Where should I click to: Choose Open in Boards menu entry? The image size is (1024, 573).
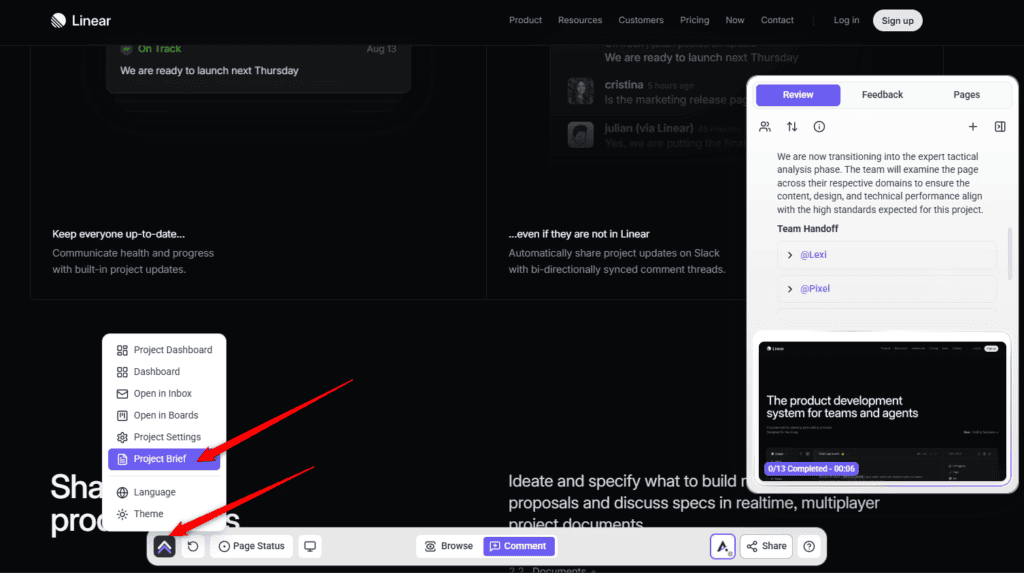tap(164, 416)
